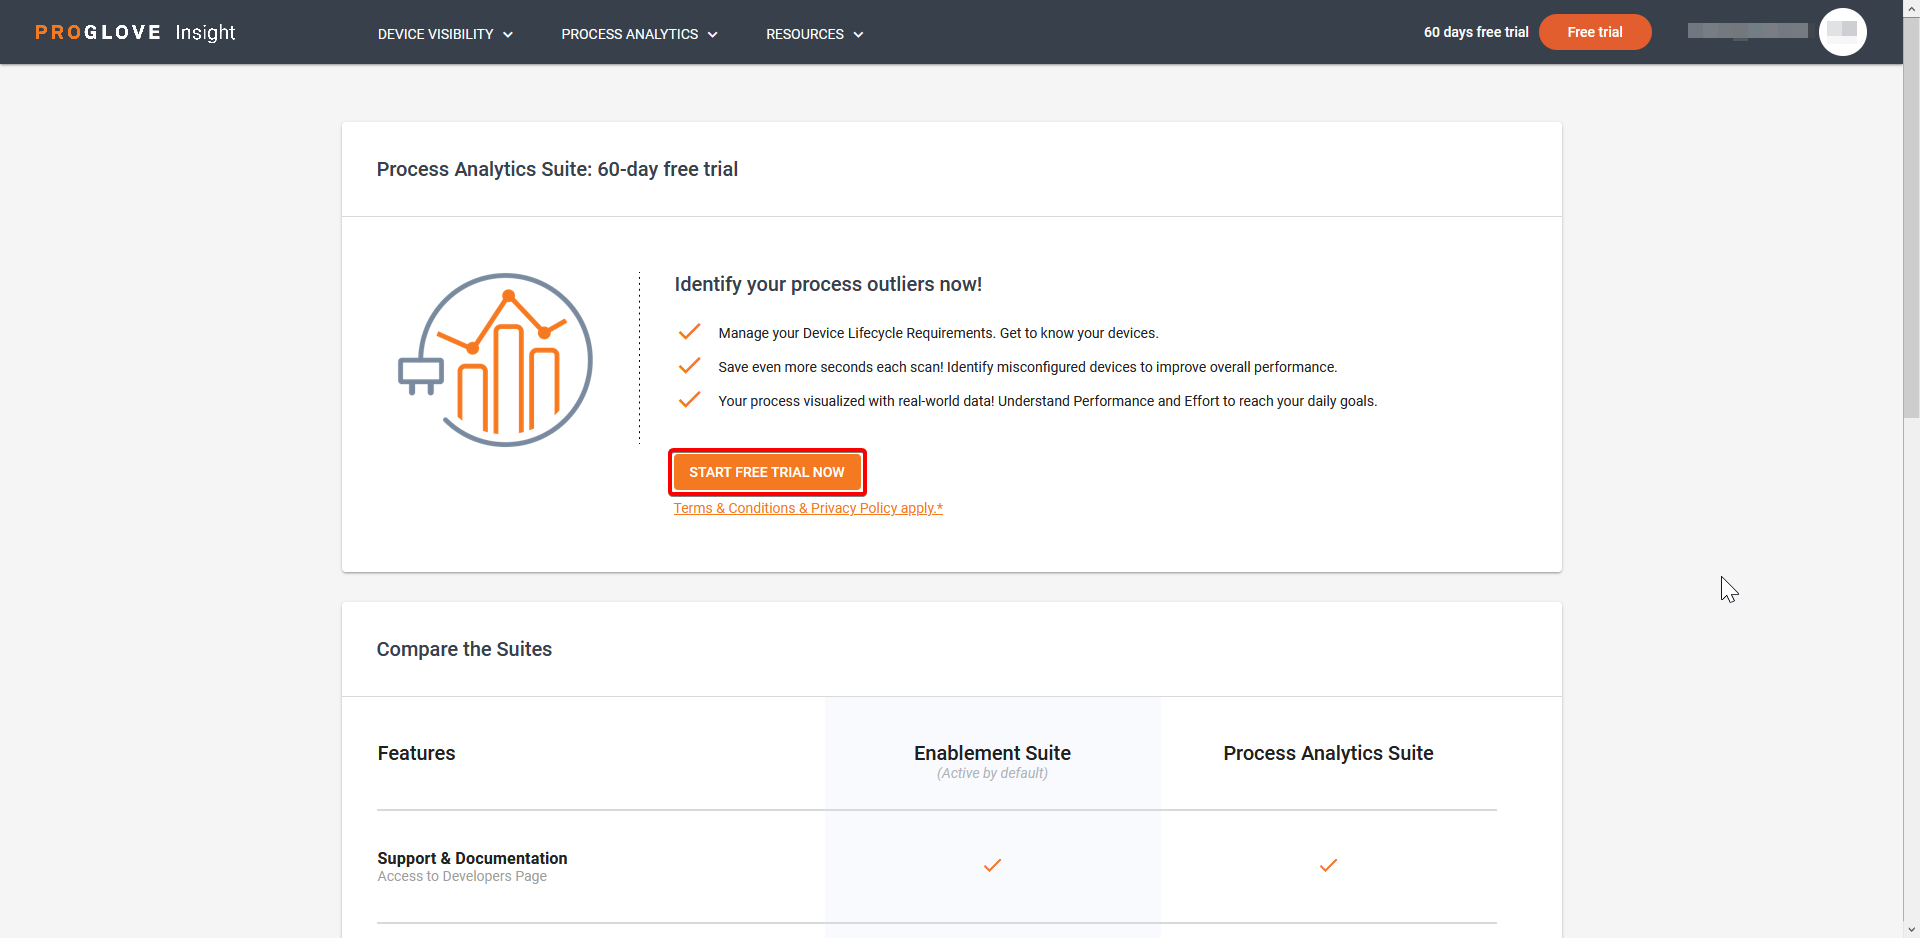The image size is (1920, 938).
Task: Click the 'Features' column header
Action: tap(416, 753)
